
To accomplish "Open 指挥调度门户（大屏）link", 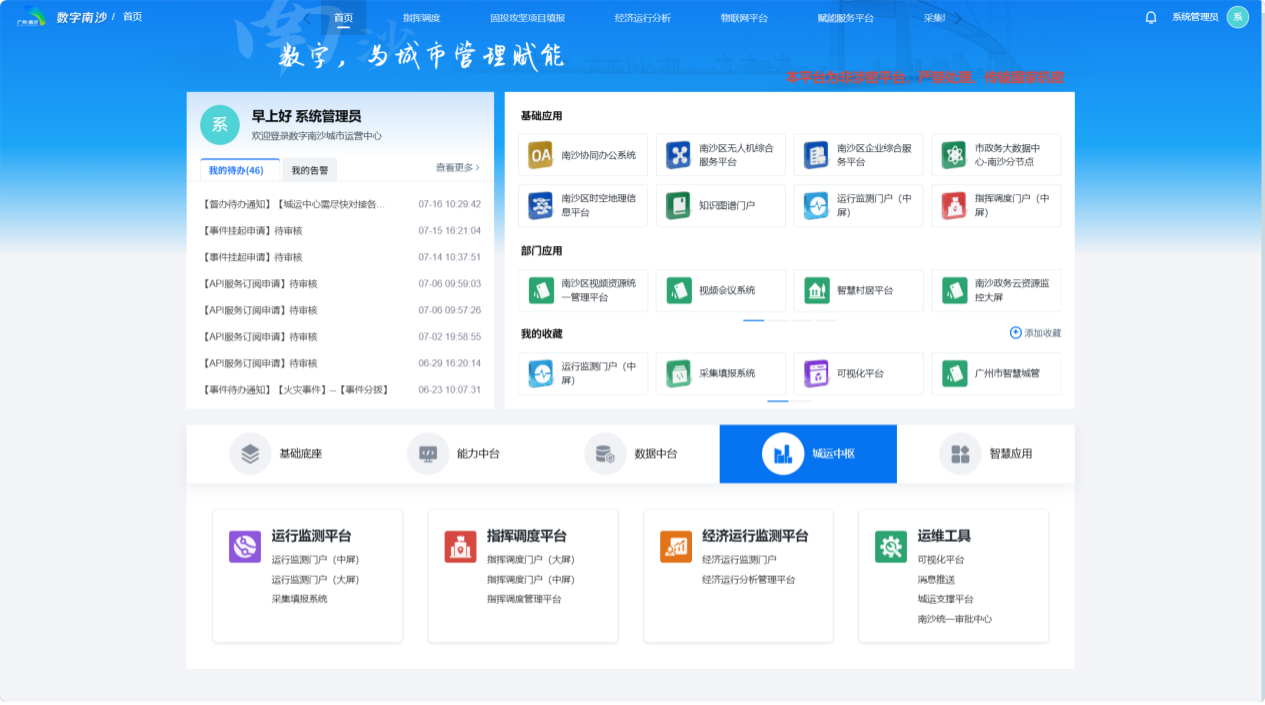I will click(531, 560).
